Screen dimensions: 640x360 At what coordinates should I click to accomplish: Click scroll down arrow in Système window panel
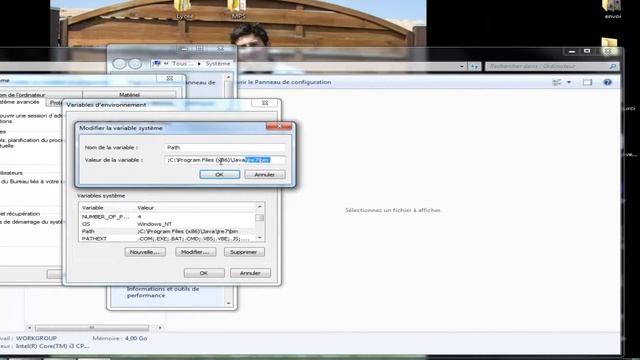pyautogui.click(x=229, y=303)
